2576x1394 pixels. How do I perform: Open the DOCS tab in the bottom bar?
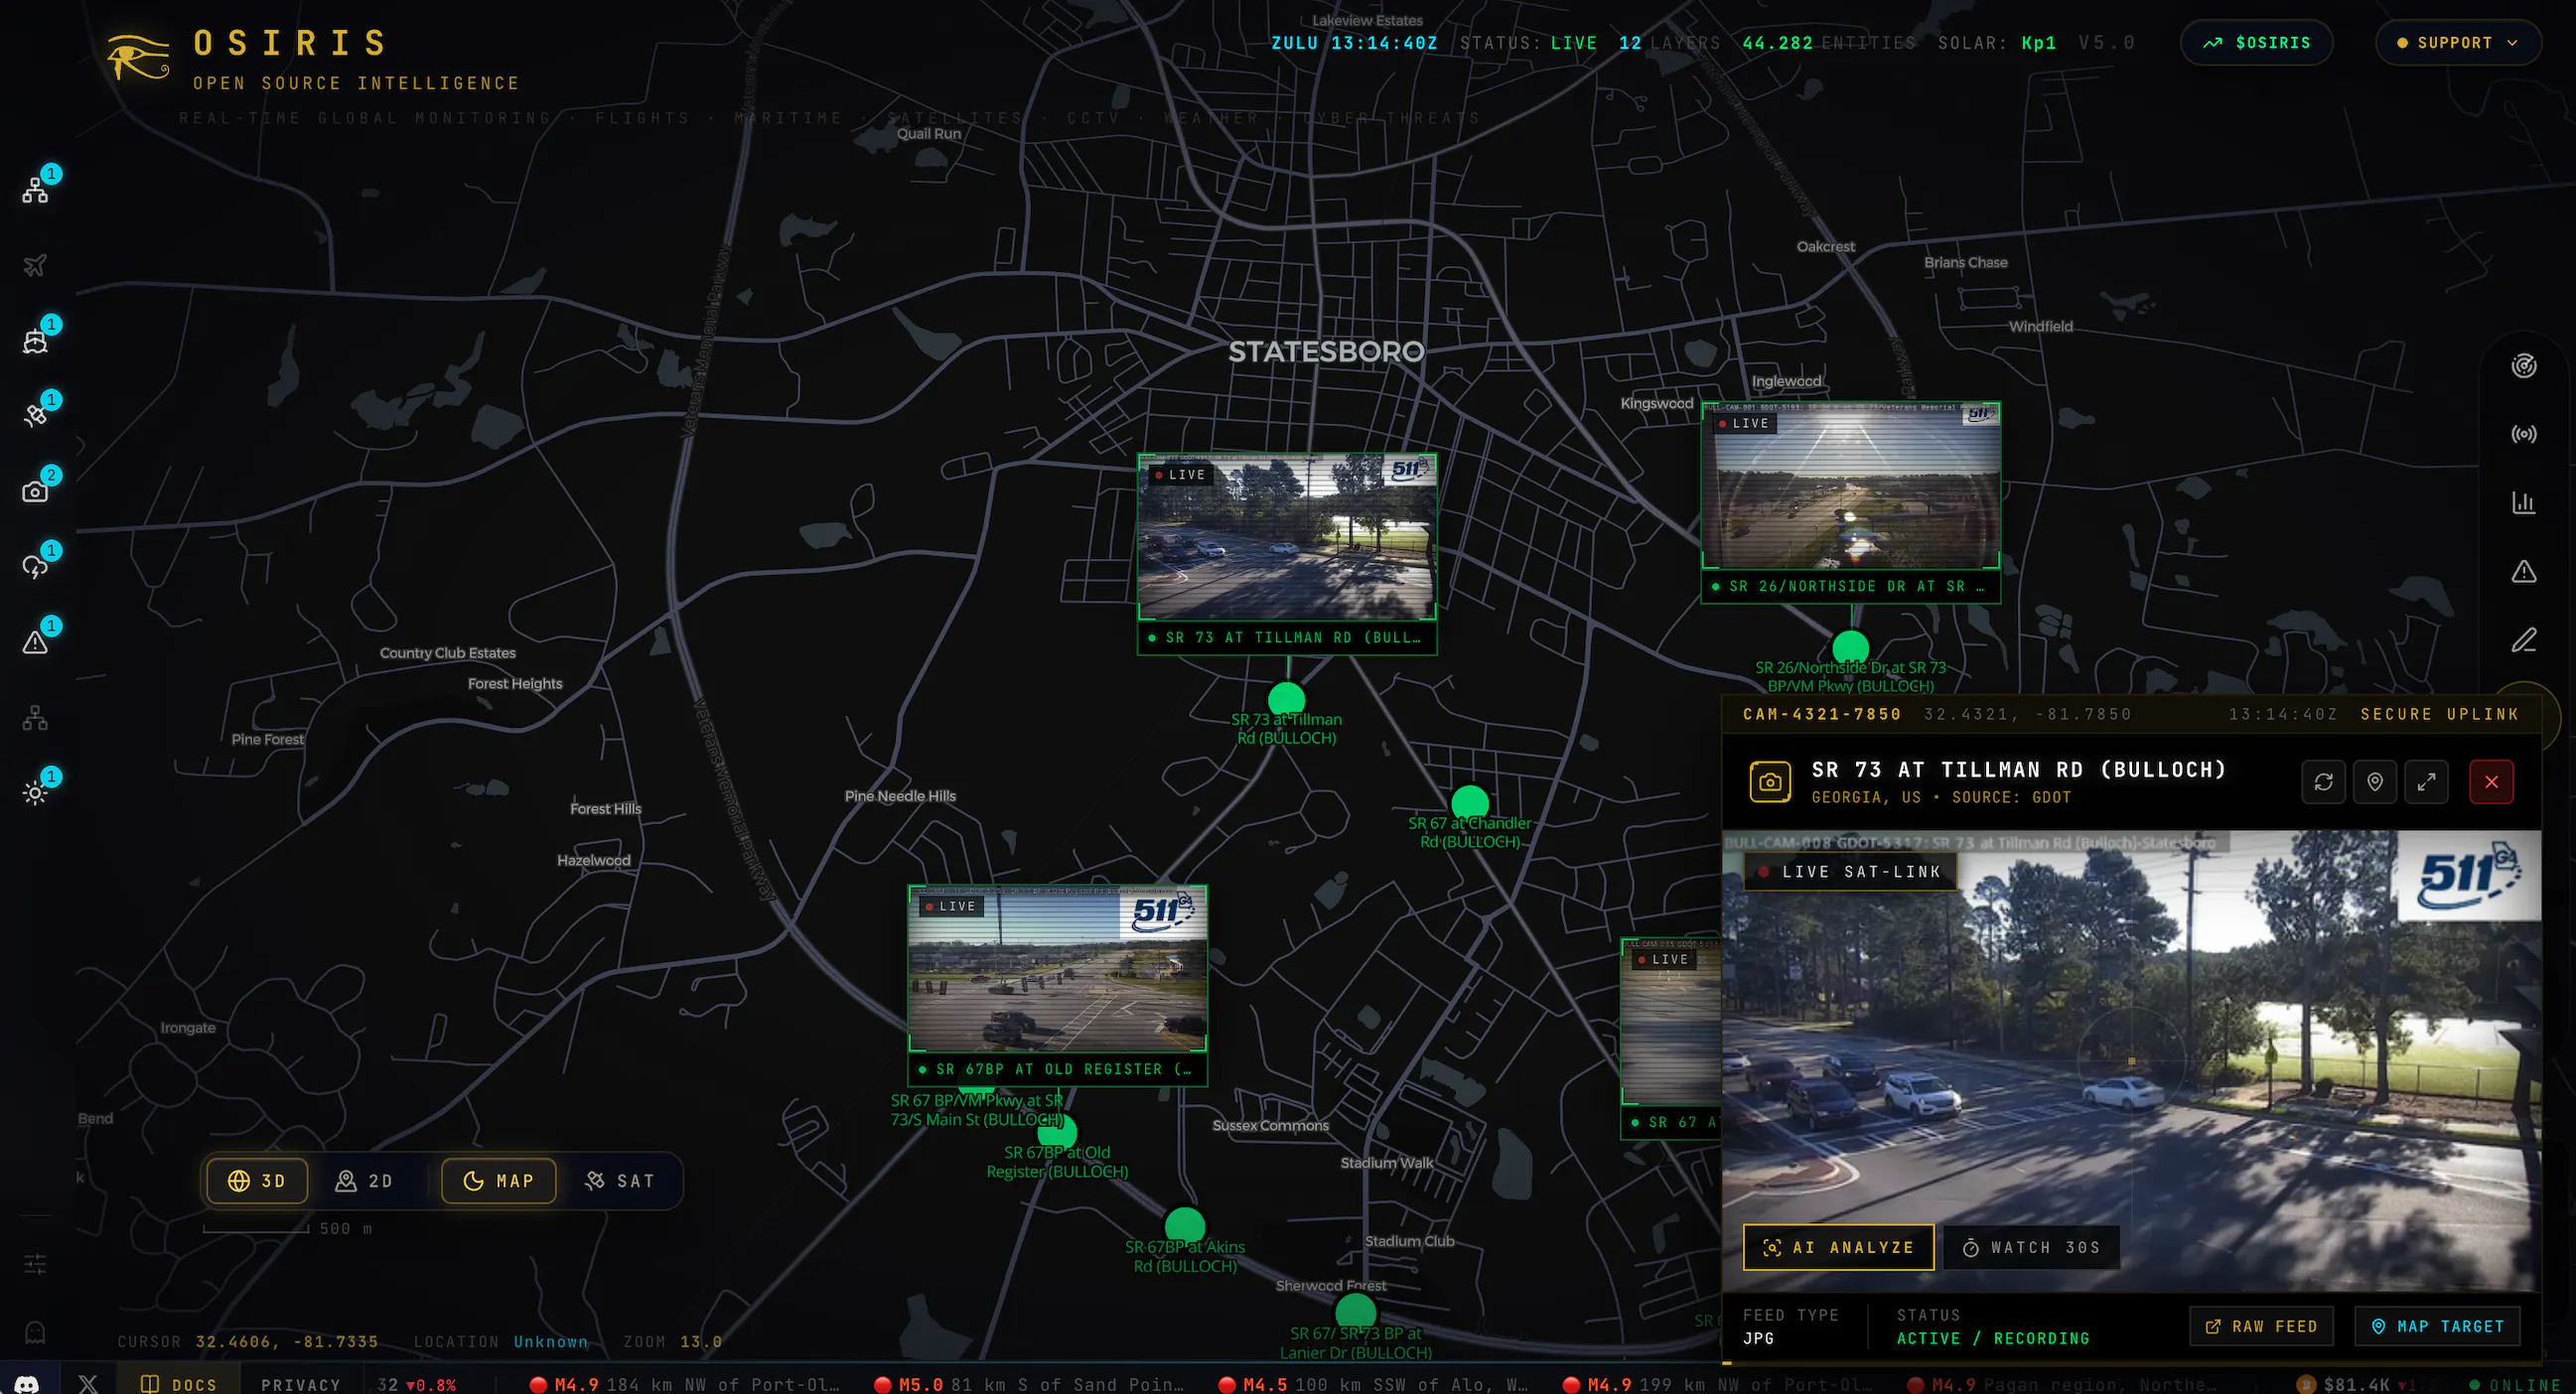(x=179, y=1384)
